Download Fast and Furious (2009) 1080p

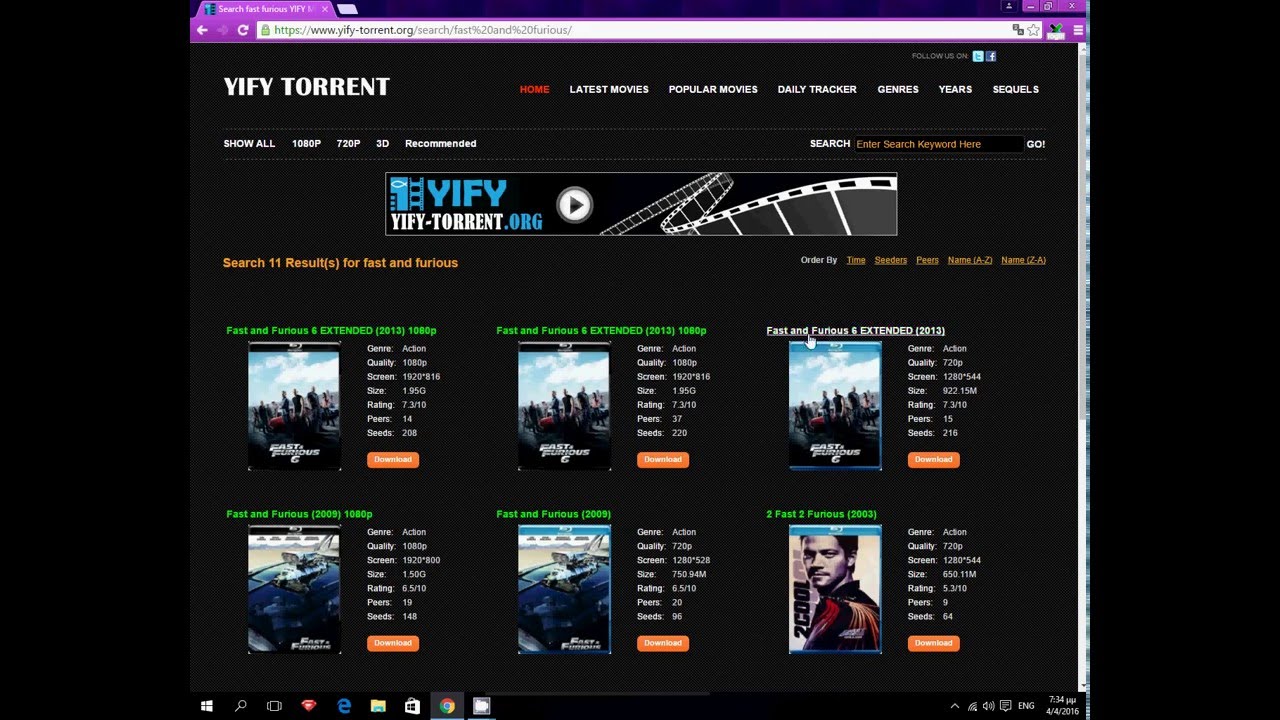pos(393,643)
